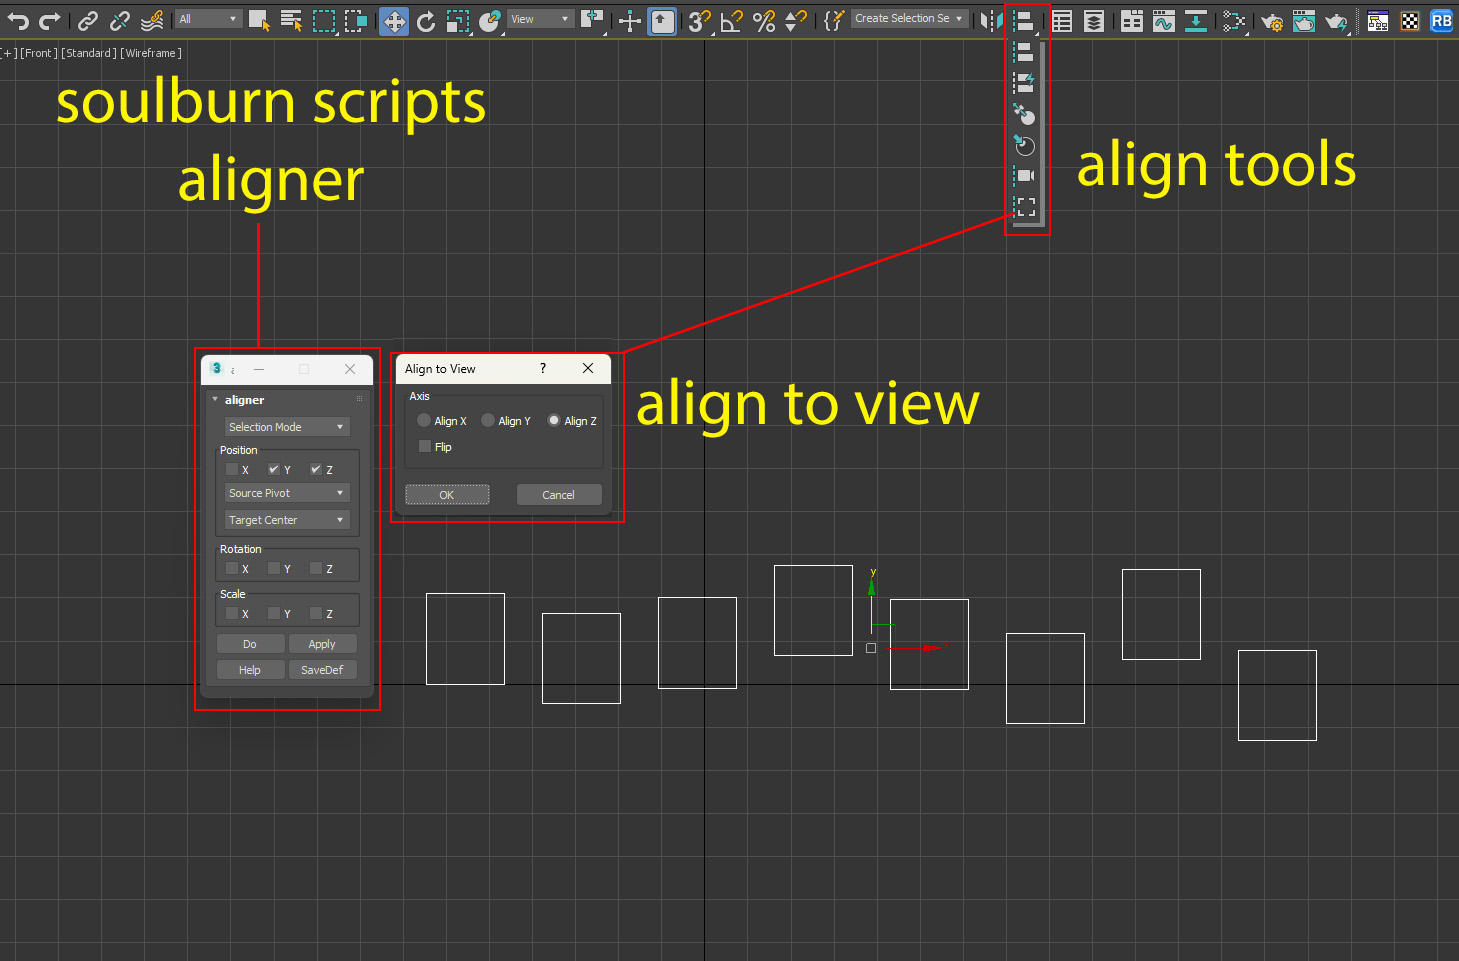This screenshot has width=1459, height=961.
Task: Choose Align Camera in flyout
Action: (x=1024, y=176)
